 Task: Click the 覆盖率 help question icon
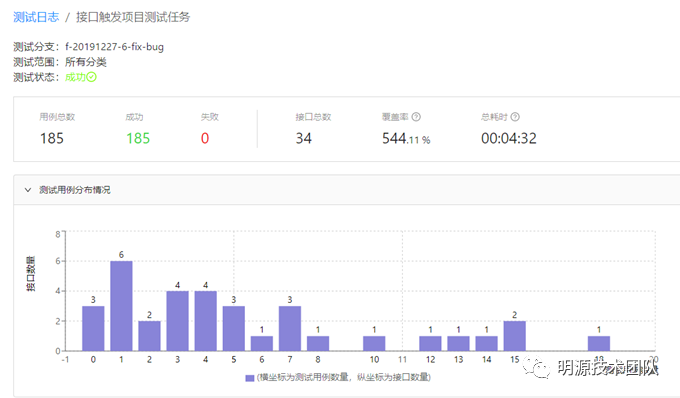(416, 117)
